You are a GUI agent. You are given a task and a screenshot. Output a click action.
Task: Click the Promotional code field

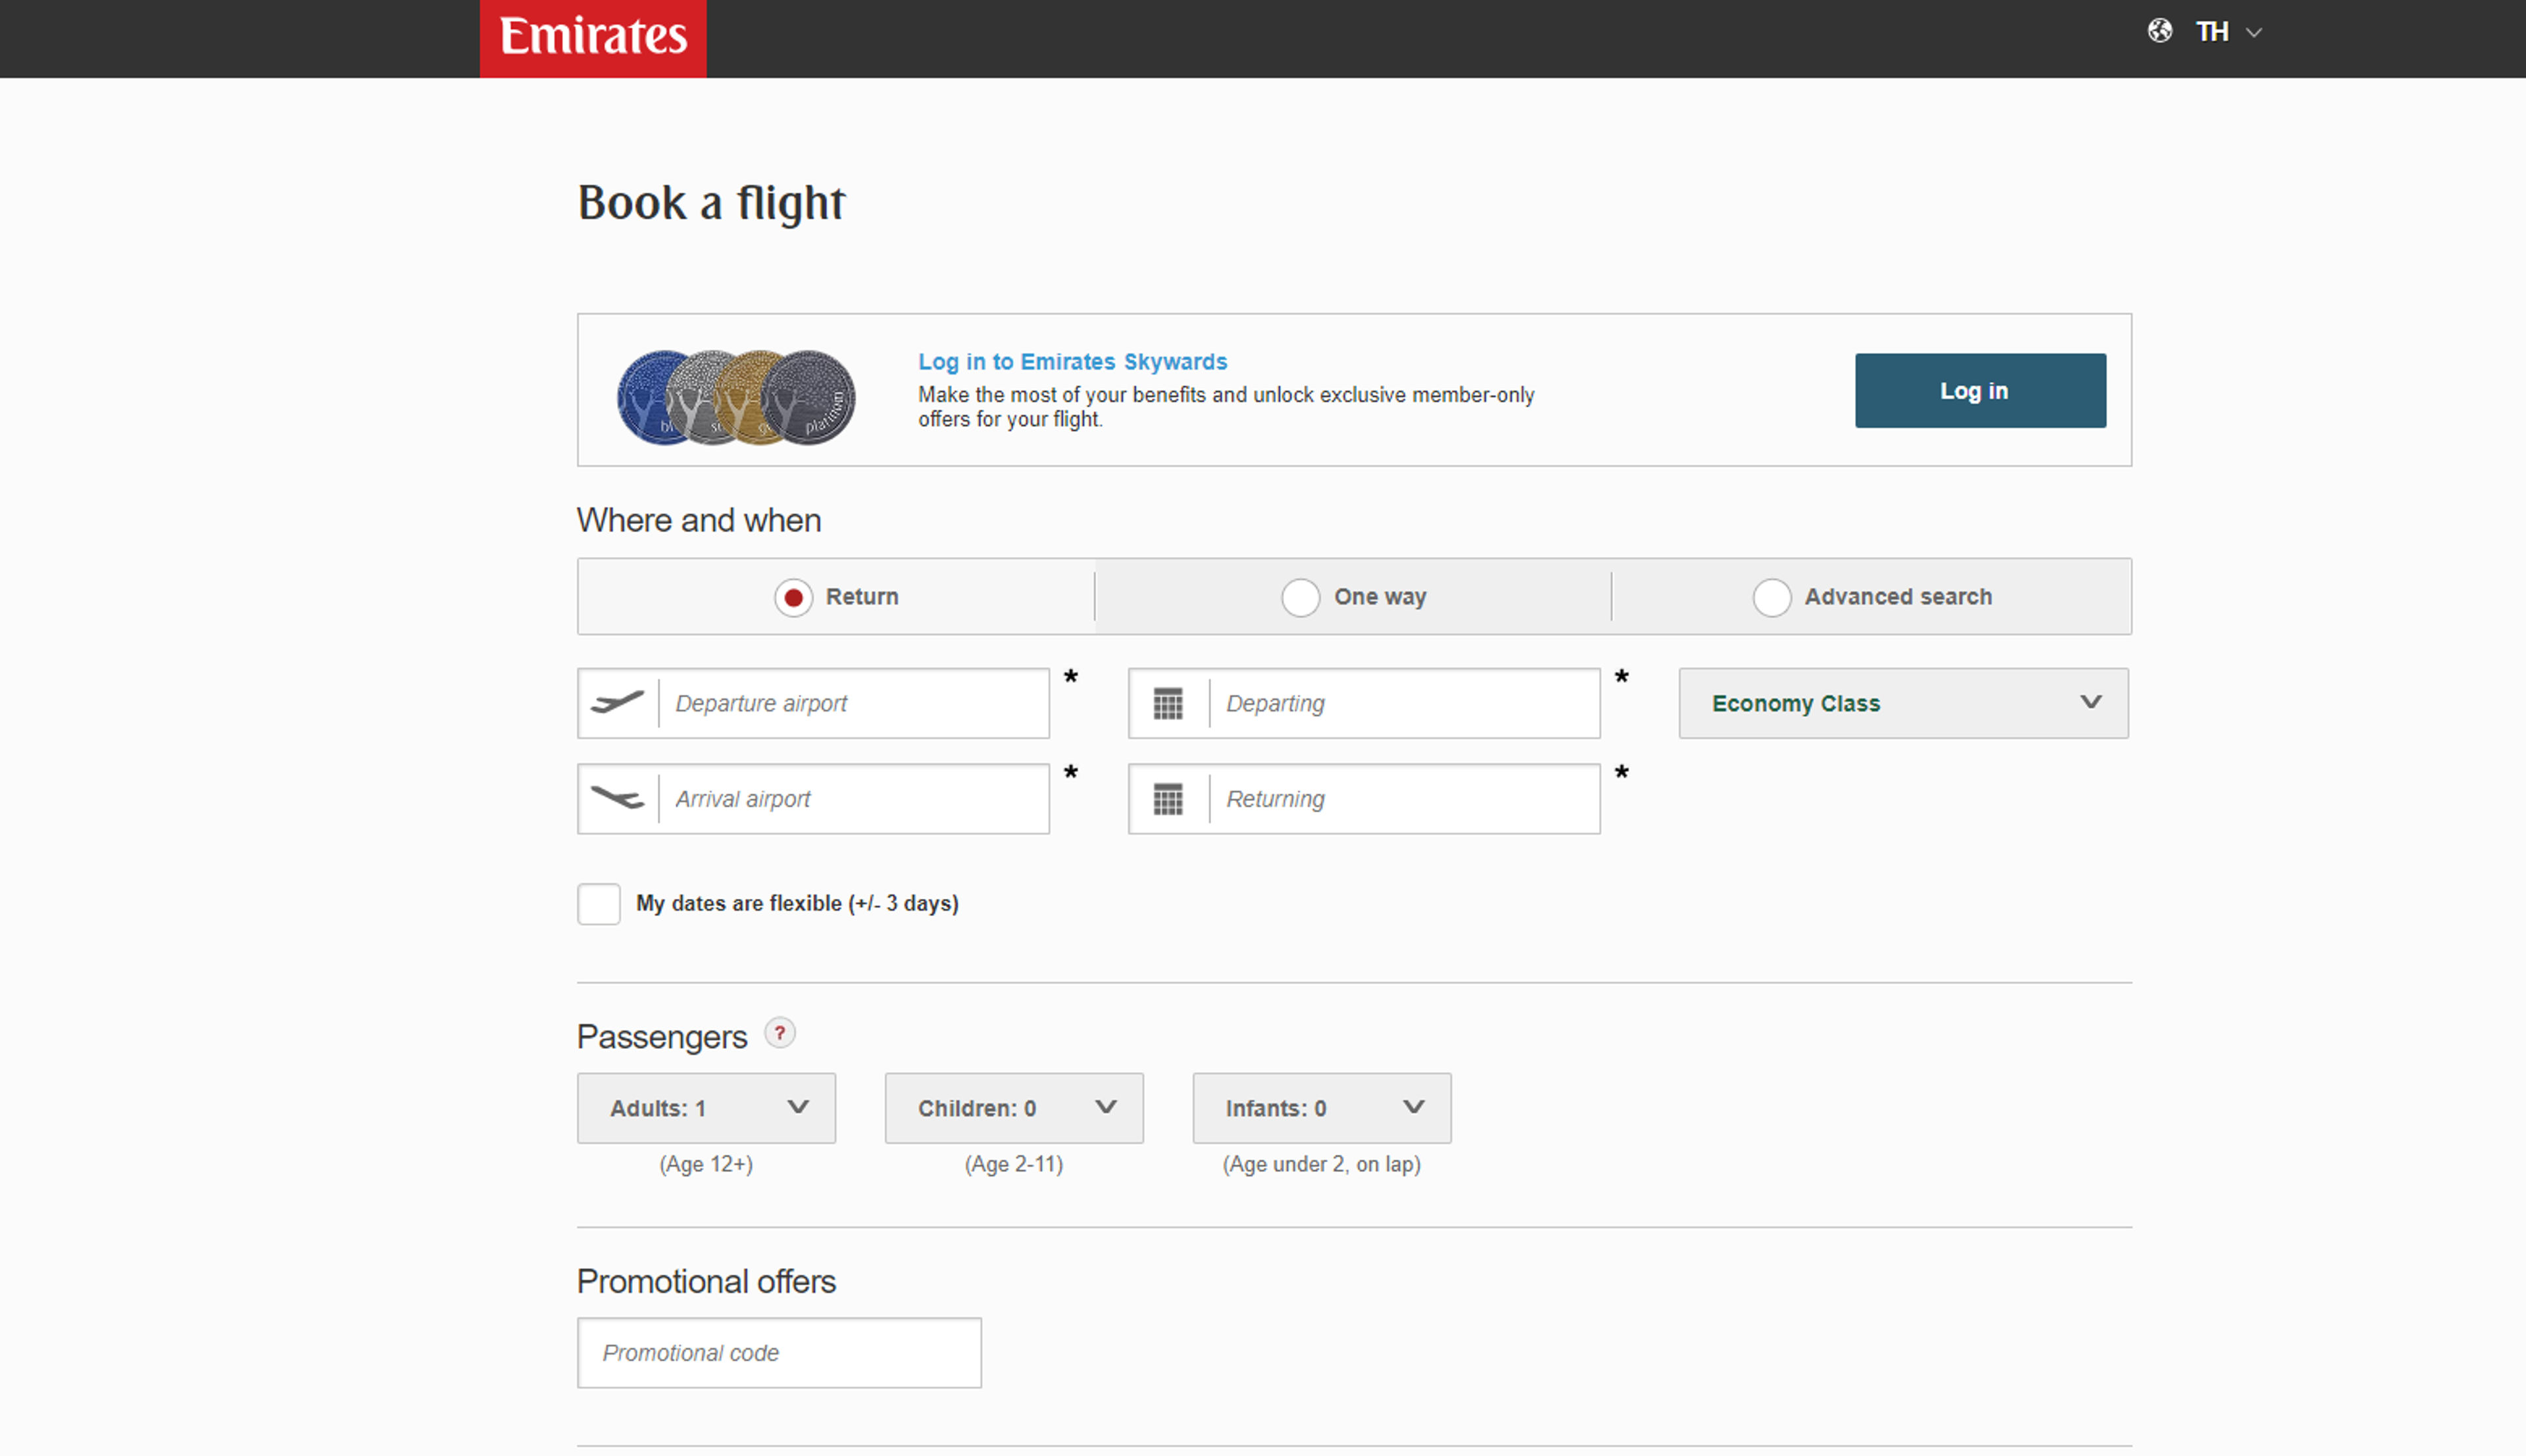[x=779, y=1352]
